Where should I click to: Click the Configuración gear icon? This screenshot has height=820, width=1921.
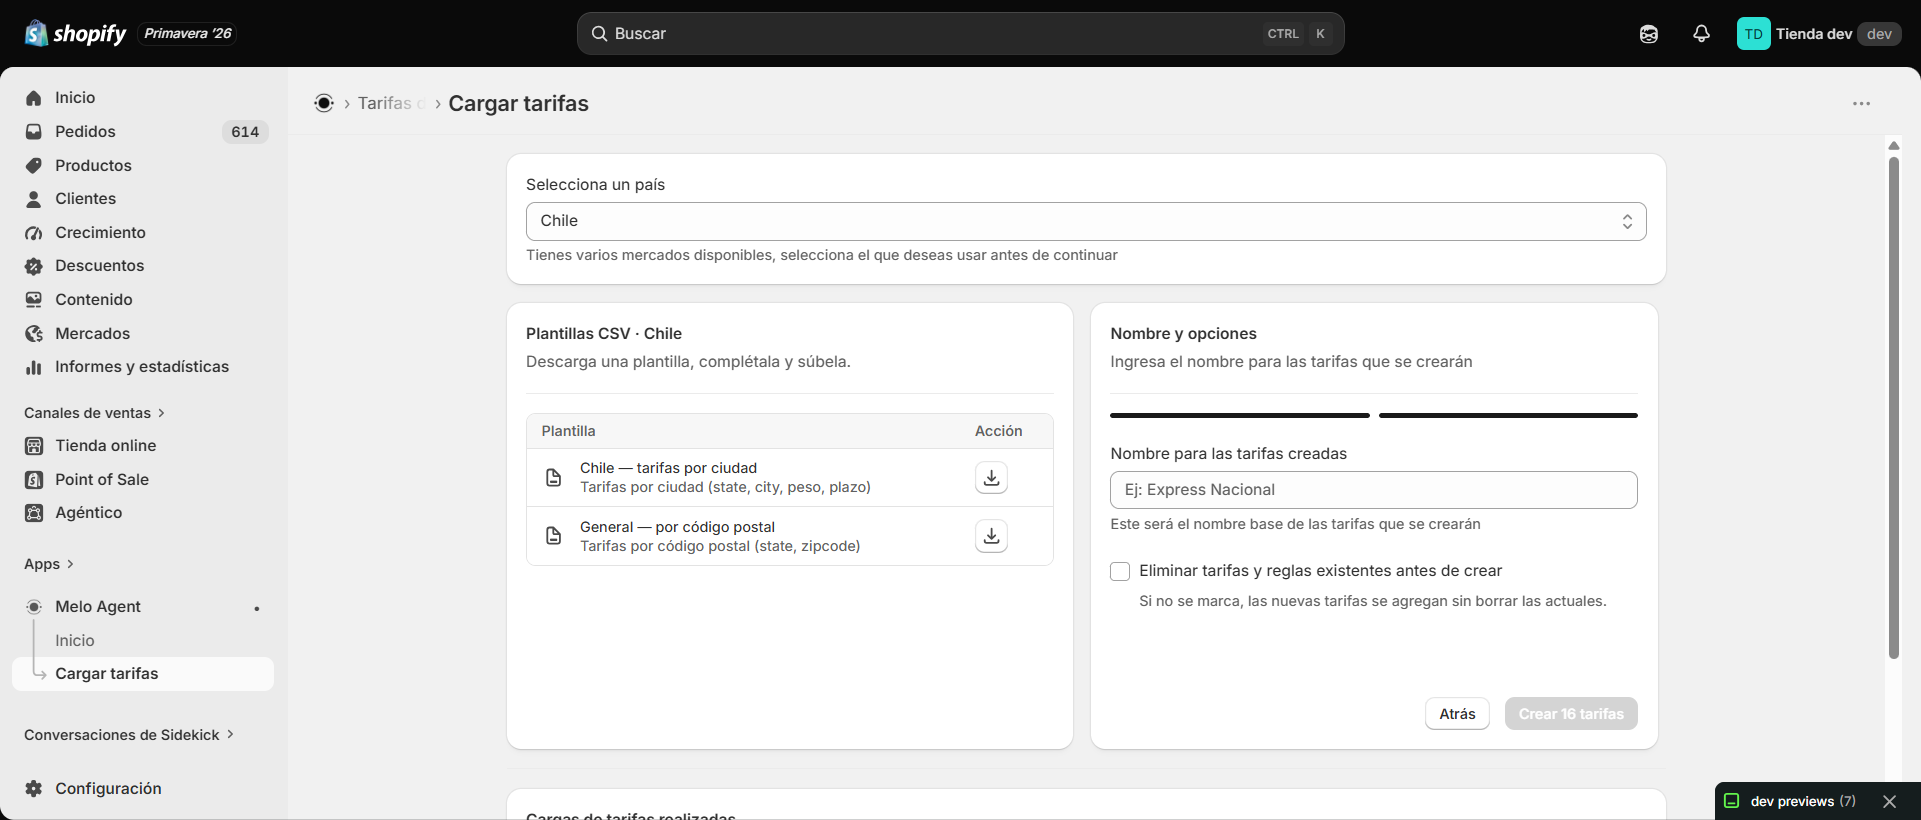click(34, 788)
